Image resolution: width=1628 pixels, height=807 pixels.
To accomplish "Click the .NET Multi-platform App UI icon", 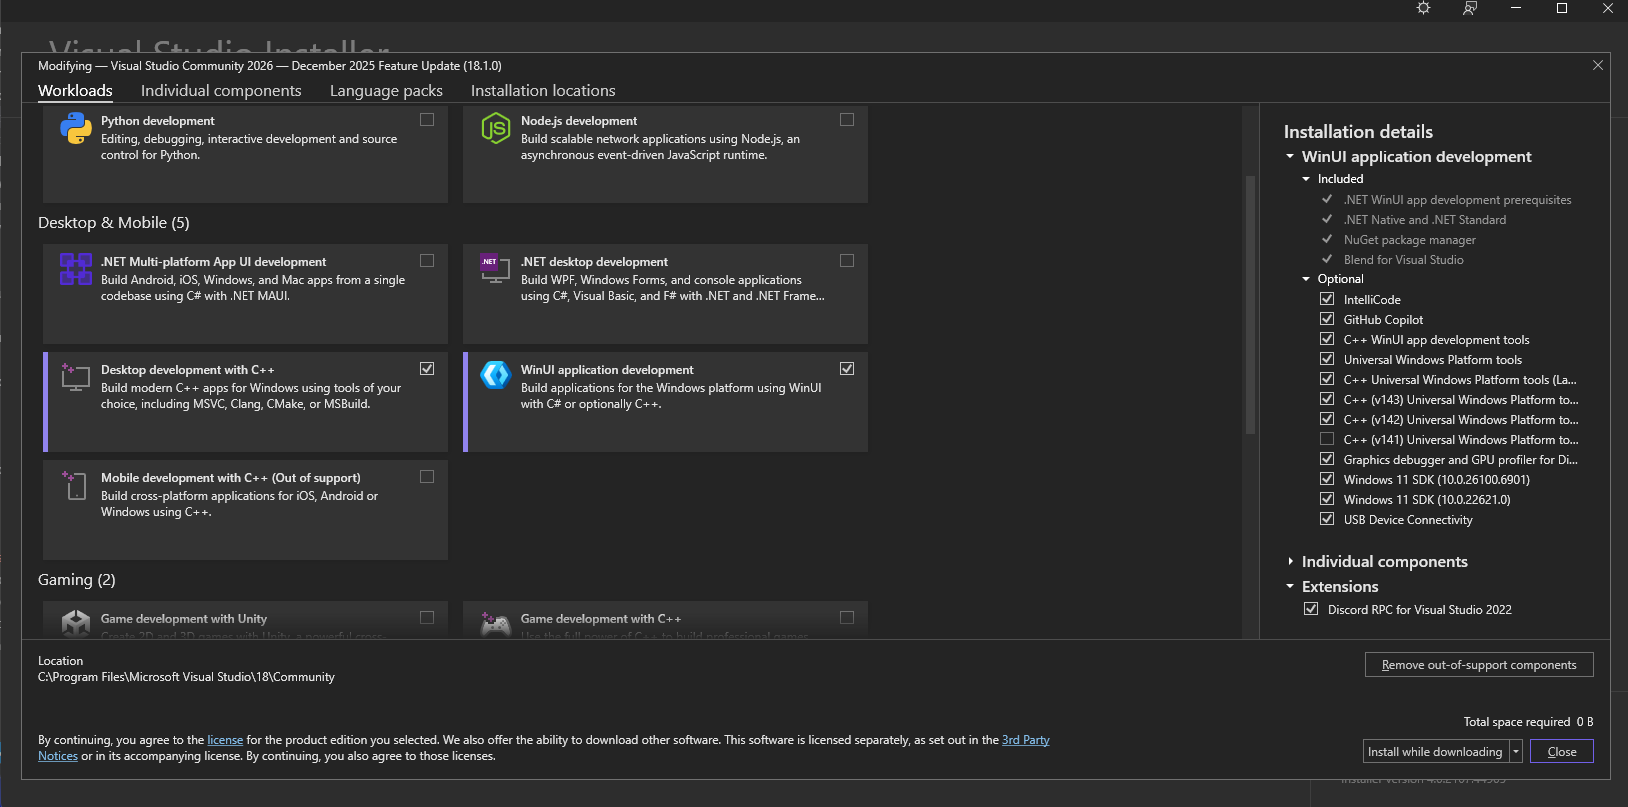I will (x=76, y=269).
